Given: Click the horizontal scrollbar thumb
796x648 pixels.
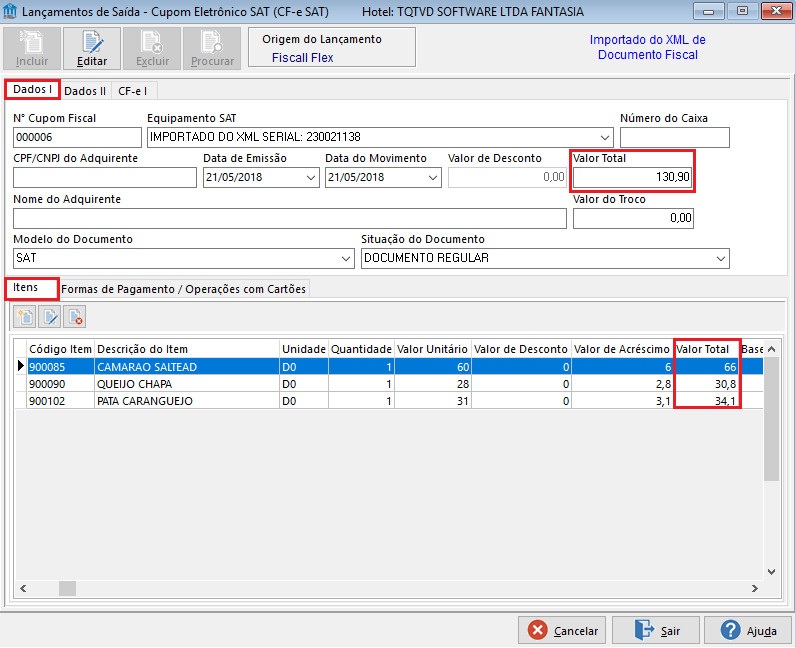Looking at the screenshot, I should pyautogui.click(x=67, y=589).
